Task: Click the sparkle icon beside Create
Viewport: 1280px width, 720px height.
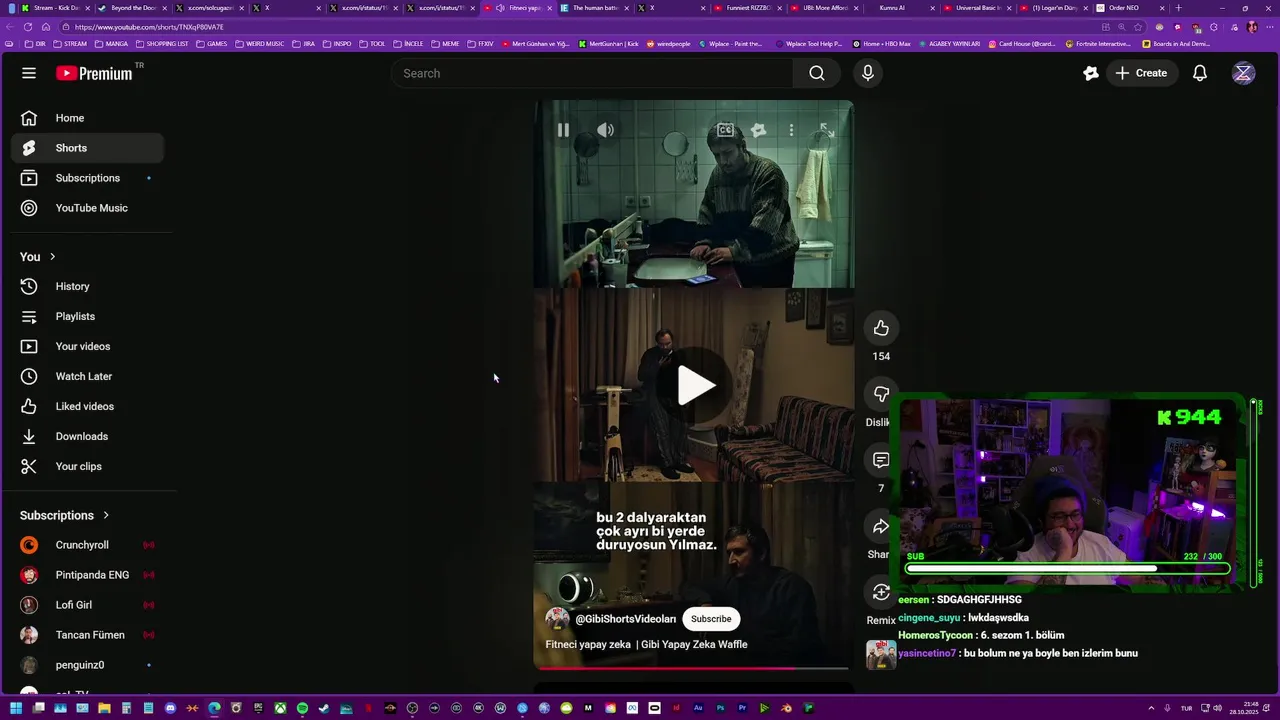Action: (1091, 73)
